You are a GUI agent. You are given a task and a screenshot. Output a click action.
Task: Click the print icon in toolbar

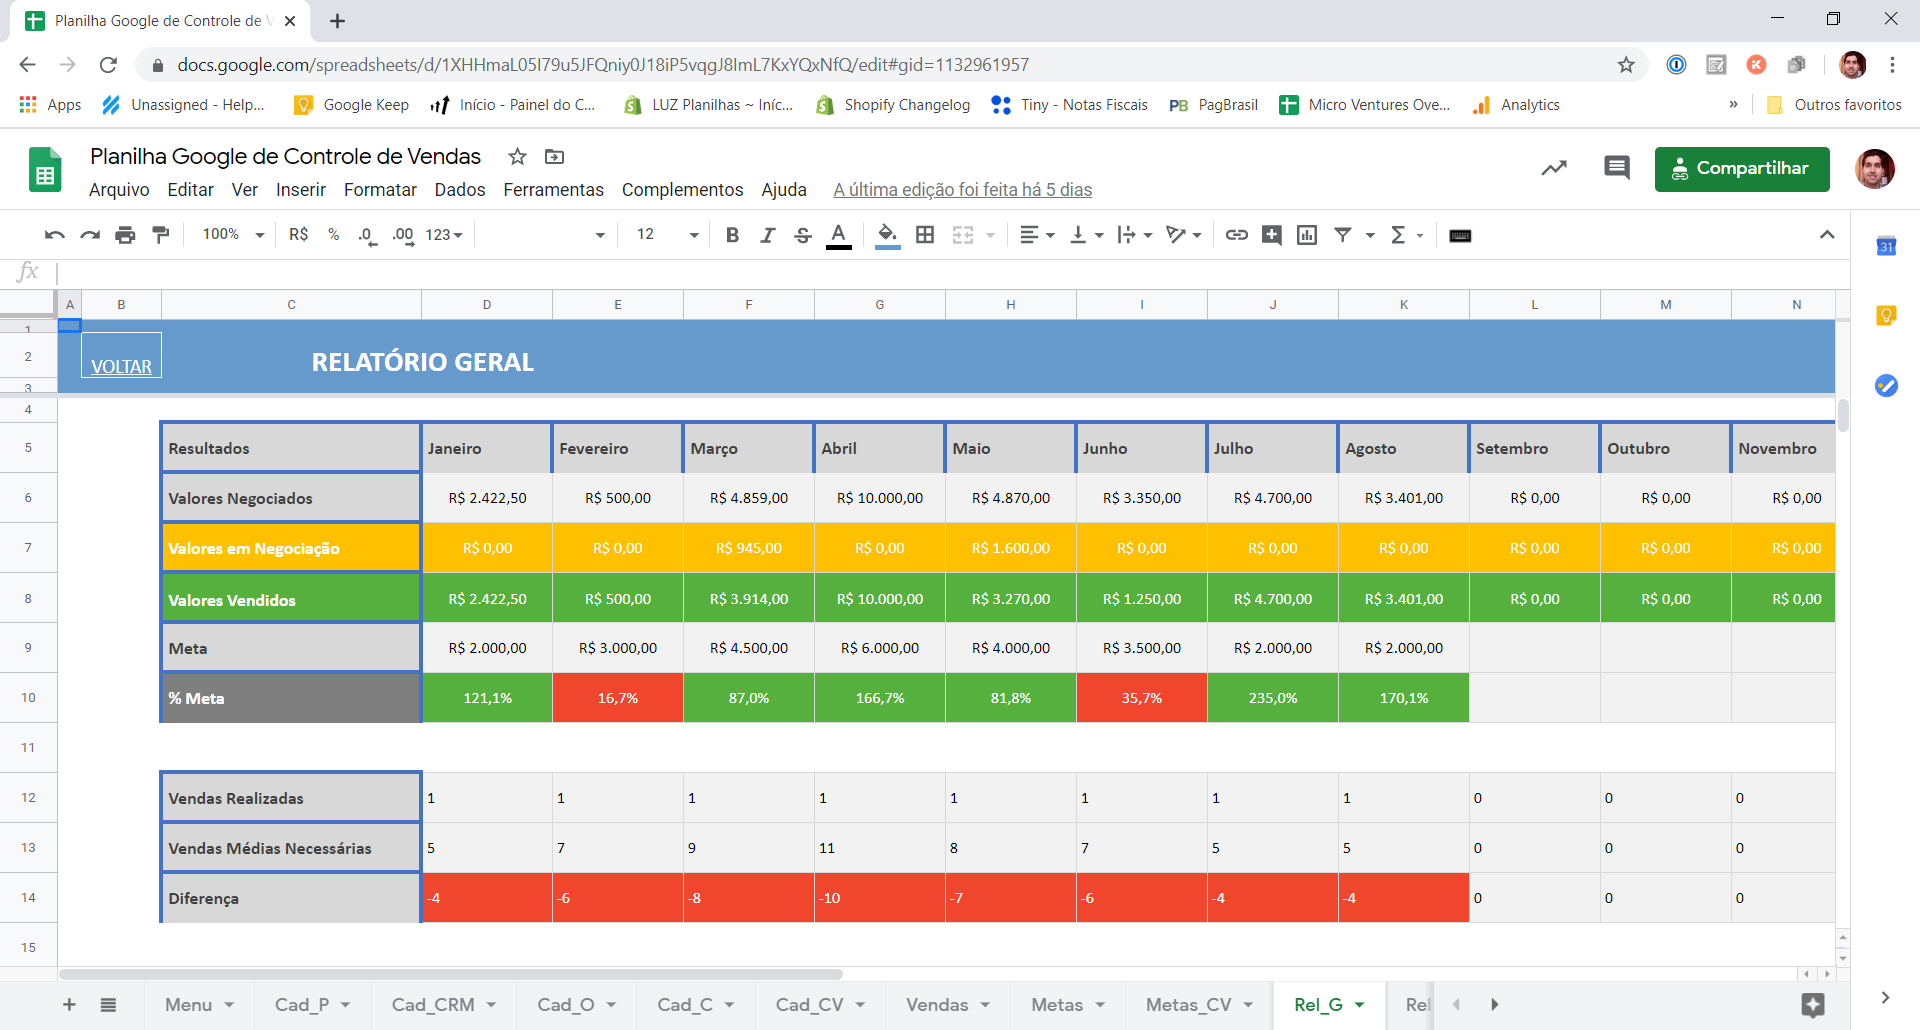pyautogui.click(x=125, y=235)
